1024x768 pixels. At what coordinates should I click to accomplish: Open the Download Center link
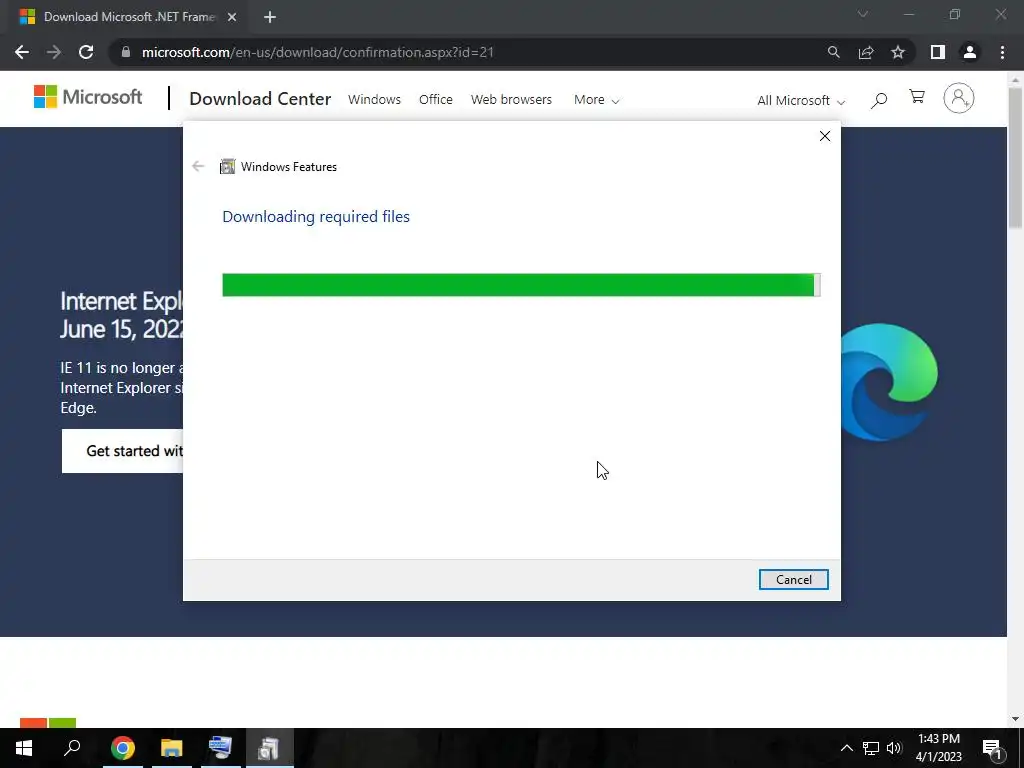260,99
